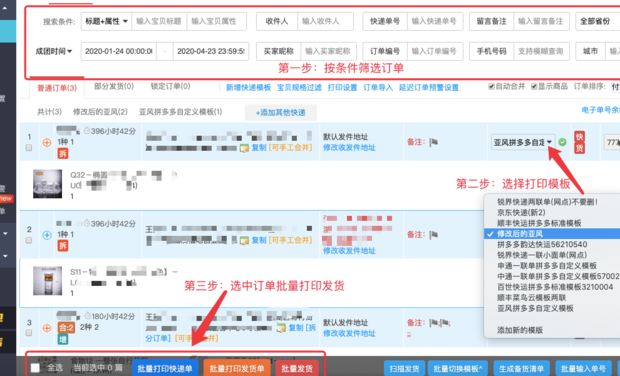Expand order row 1 plus icon

[x=47, y=143]
